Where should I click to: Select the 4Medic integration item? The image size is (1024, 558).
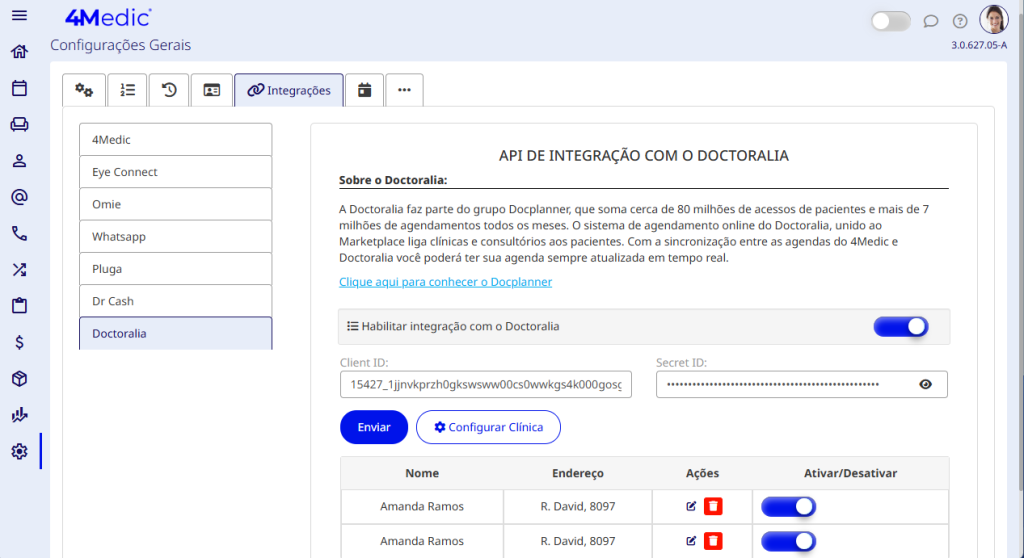click(x=176, y=139)
